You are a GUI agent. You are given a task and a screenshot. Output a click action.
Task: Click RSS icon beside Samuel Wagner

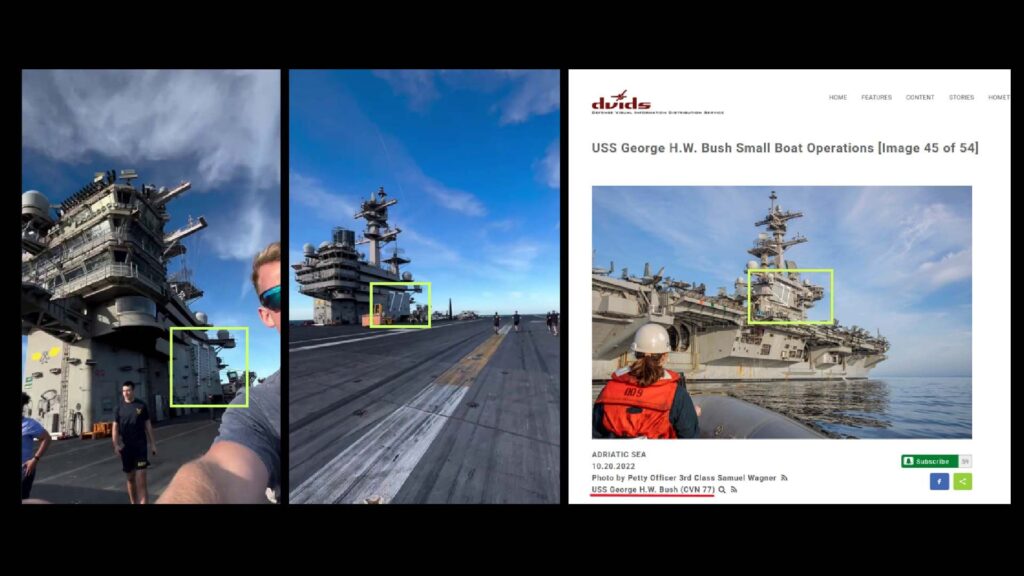(x=784, y=478)
